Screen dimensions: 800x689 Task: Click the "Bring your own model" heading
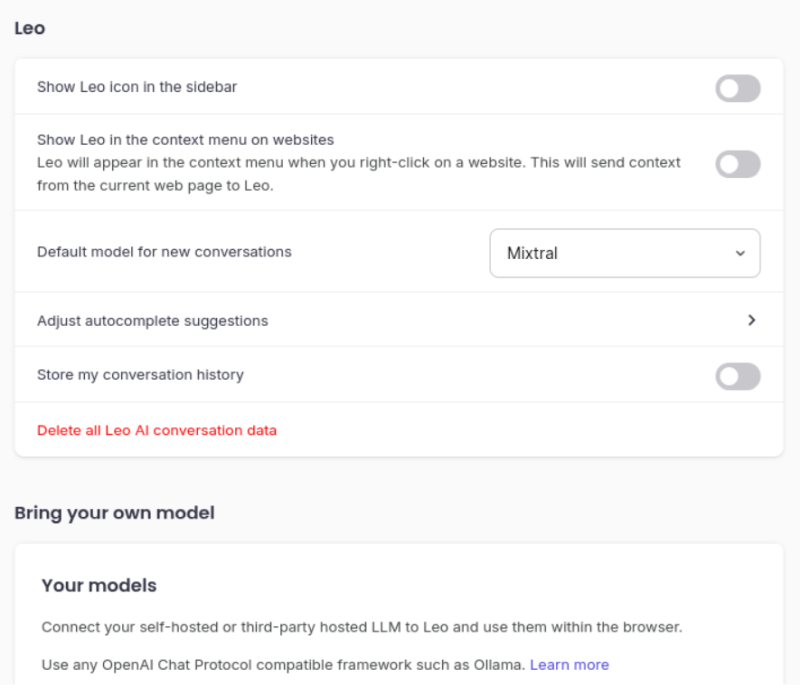(x=114, y=513)
